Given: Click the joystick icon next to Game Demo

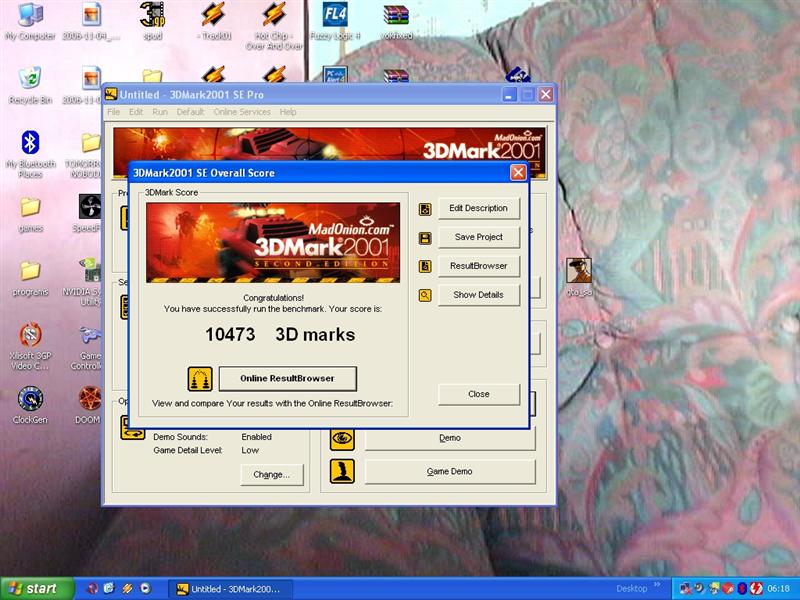Looking at the screenshot, I should pos(342,471).
